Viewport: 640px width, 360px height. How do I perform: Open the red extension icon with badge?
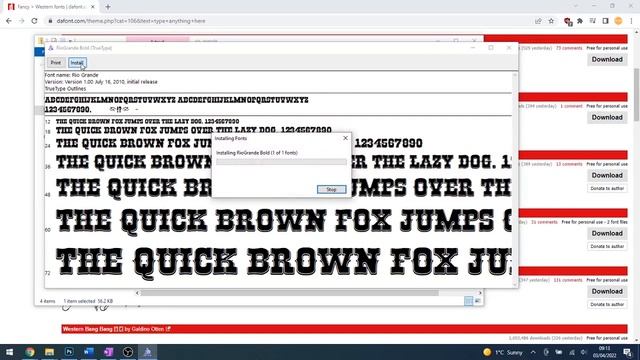pyautogui.click(x=567, y=21)
